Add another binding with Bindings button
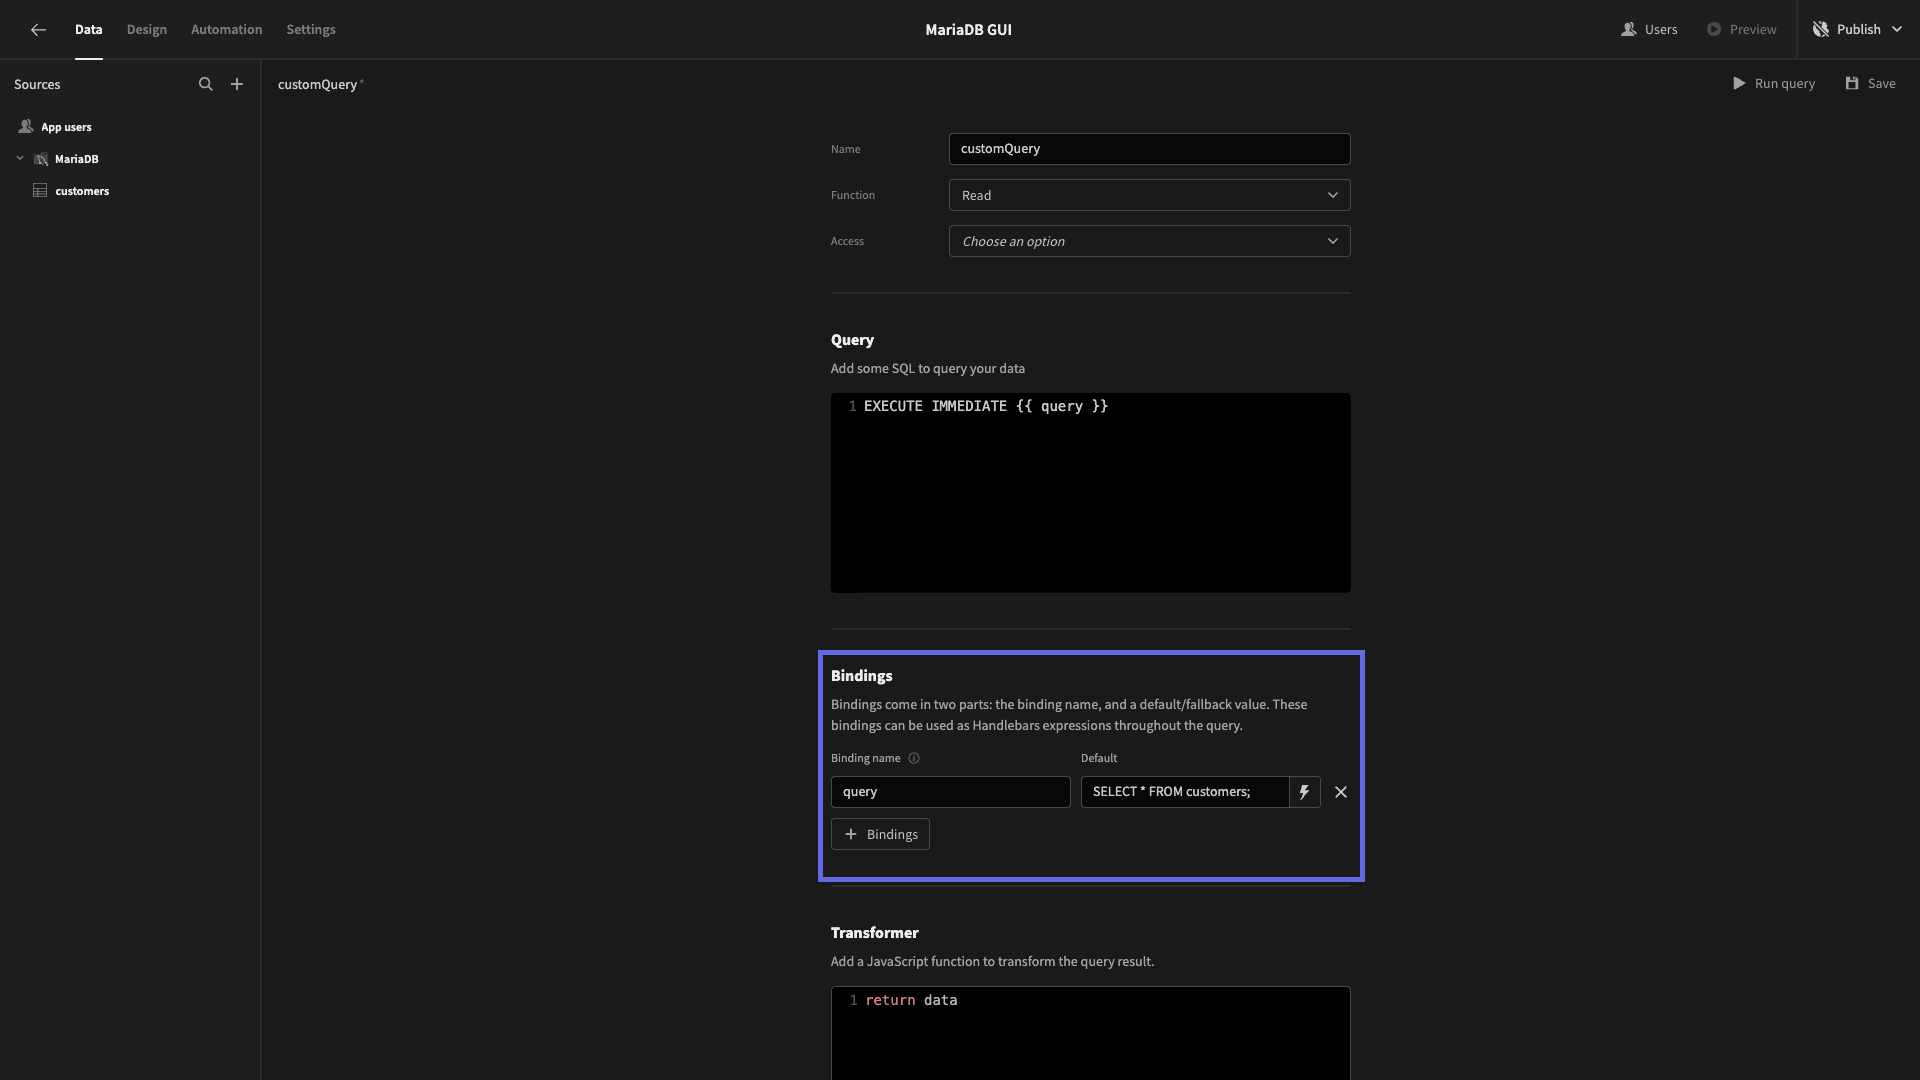 pos(880,834)
